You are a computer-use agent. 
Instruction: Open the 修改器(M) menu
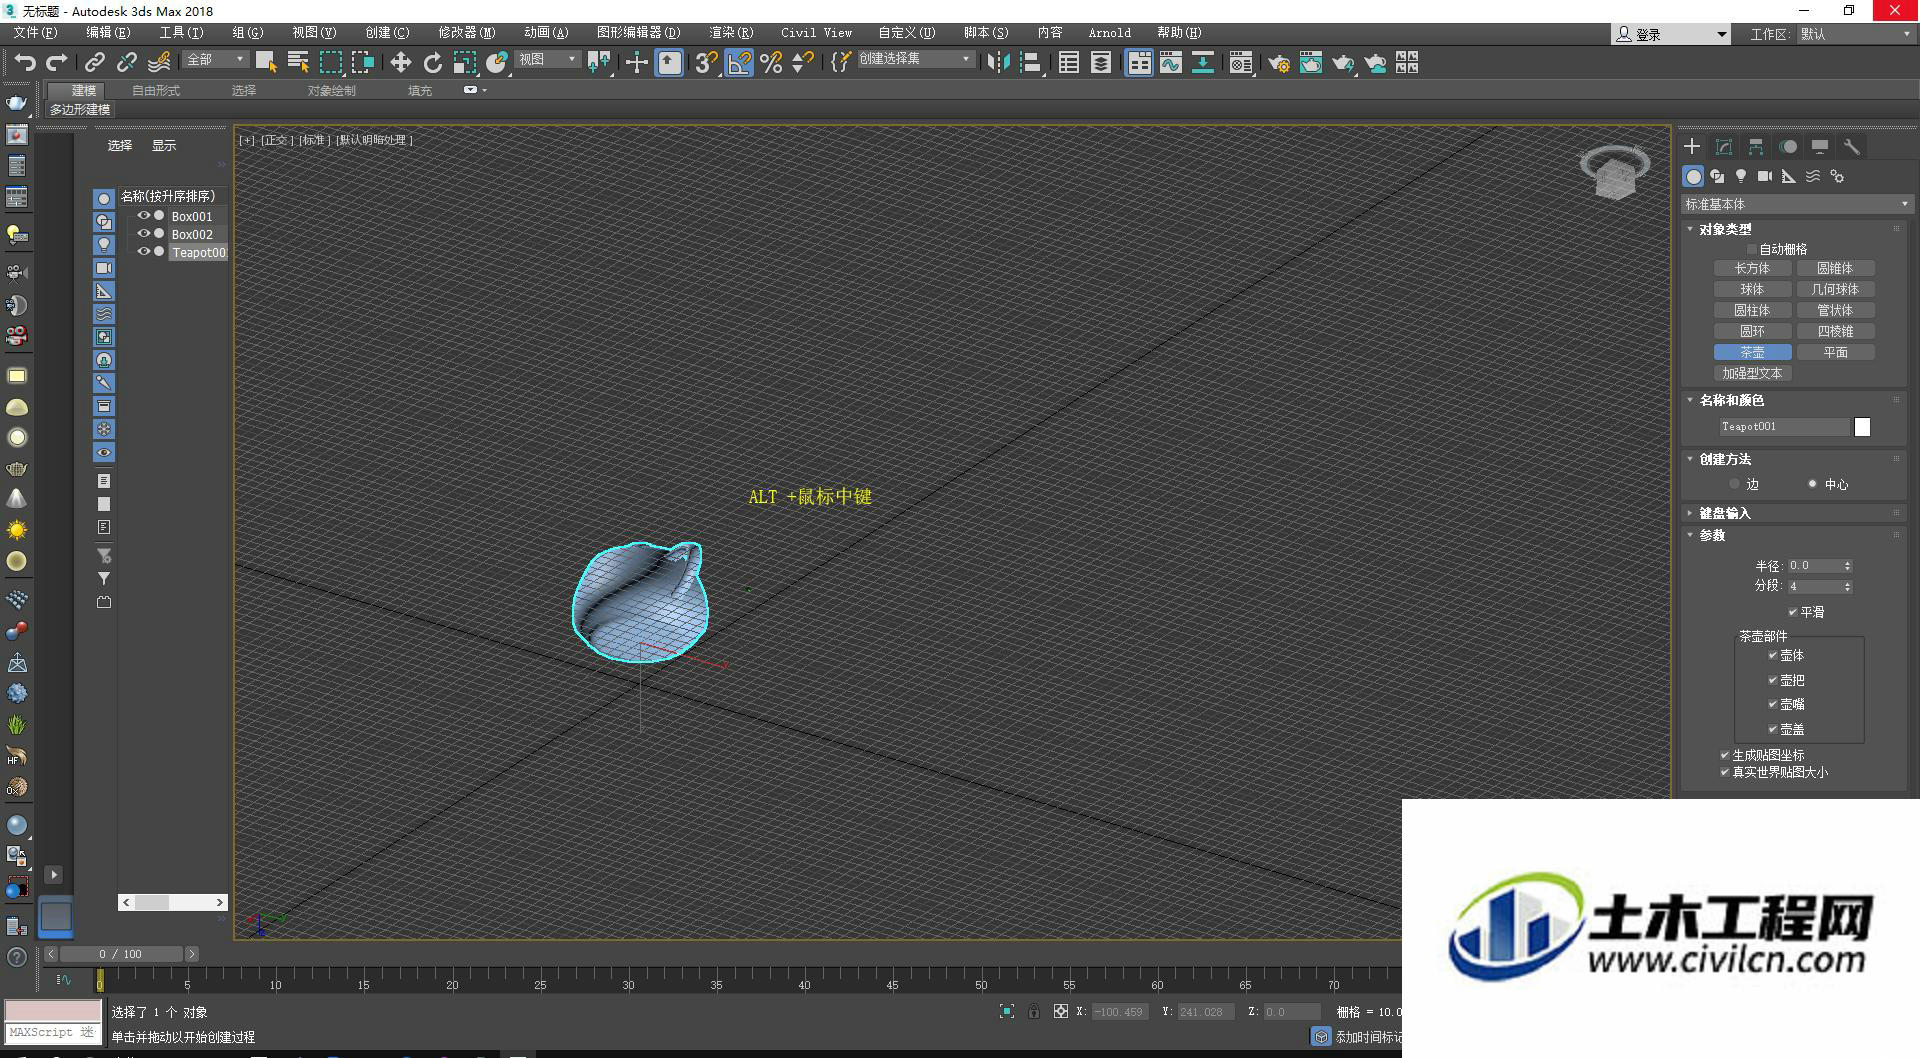point(466,33)
